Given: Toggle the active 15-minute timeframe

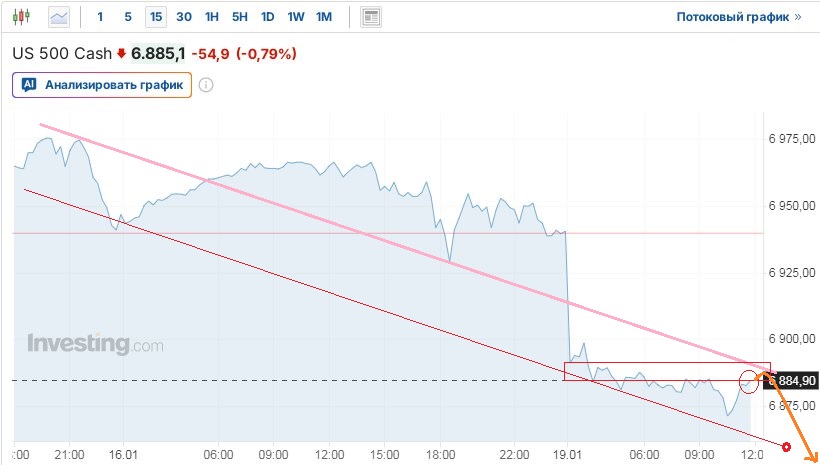Looking at the screenshot, I should [x=155, y=17].
